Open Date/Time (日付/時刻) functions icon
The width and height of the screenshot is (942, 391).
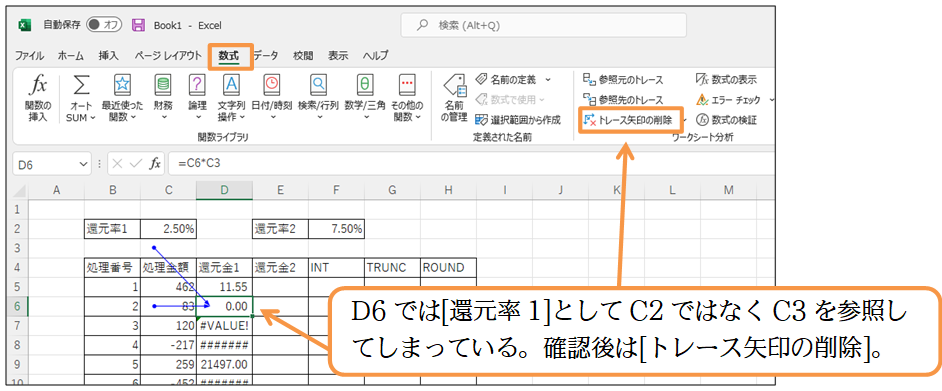(272, 85)
